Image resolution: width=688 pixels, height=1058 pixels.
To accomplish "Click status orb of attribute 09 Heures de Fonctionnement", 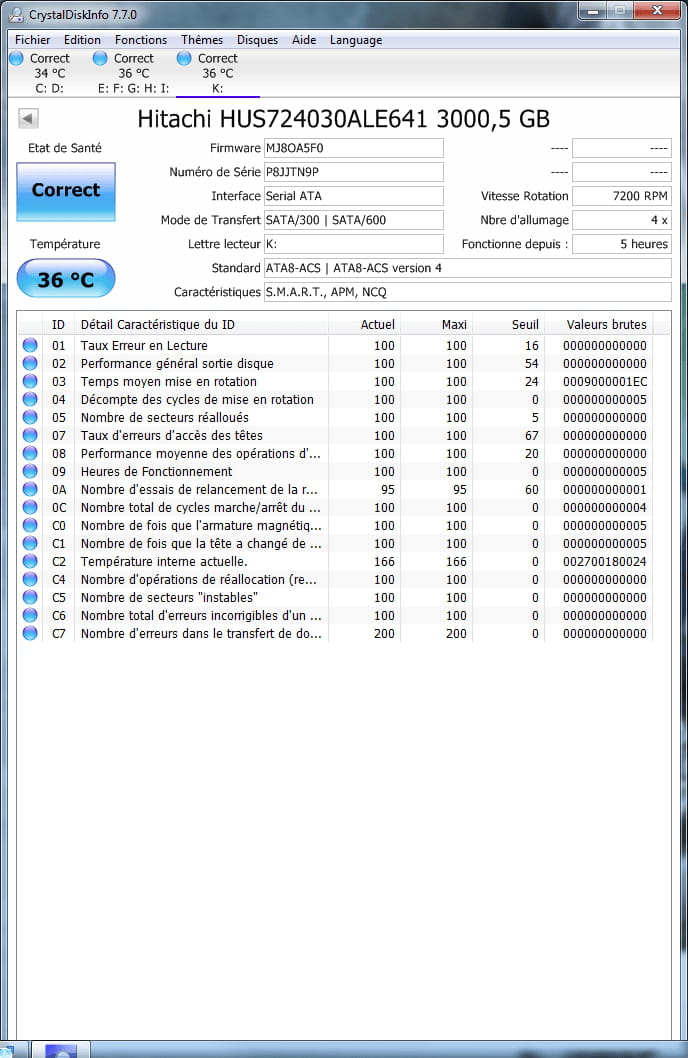I will coord(30,471).
